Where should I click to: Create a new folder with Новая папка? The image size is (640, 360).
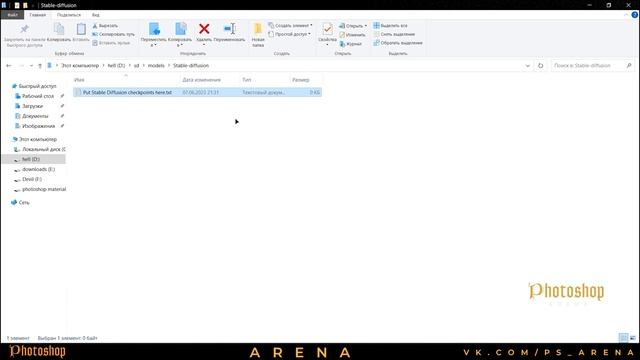tap(258, 35)
